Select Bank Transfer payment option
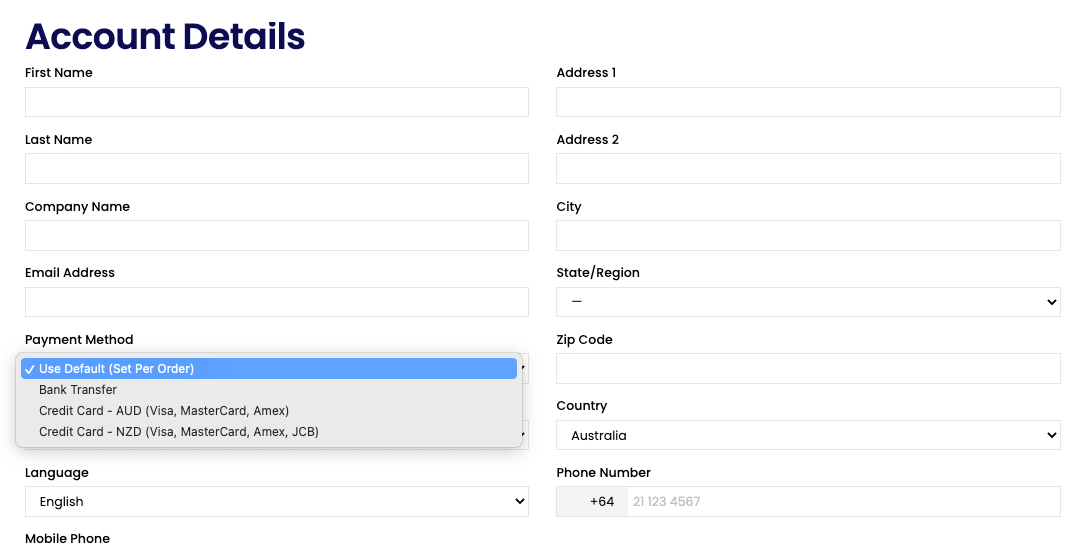This screenshot has width=1083, height=552. click(269, 390)
